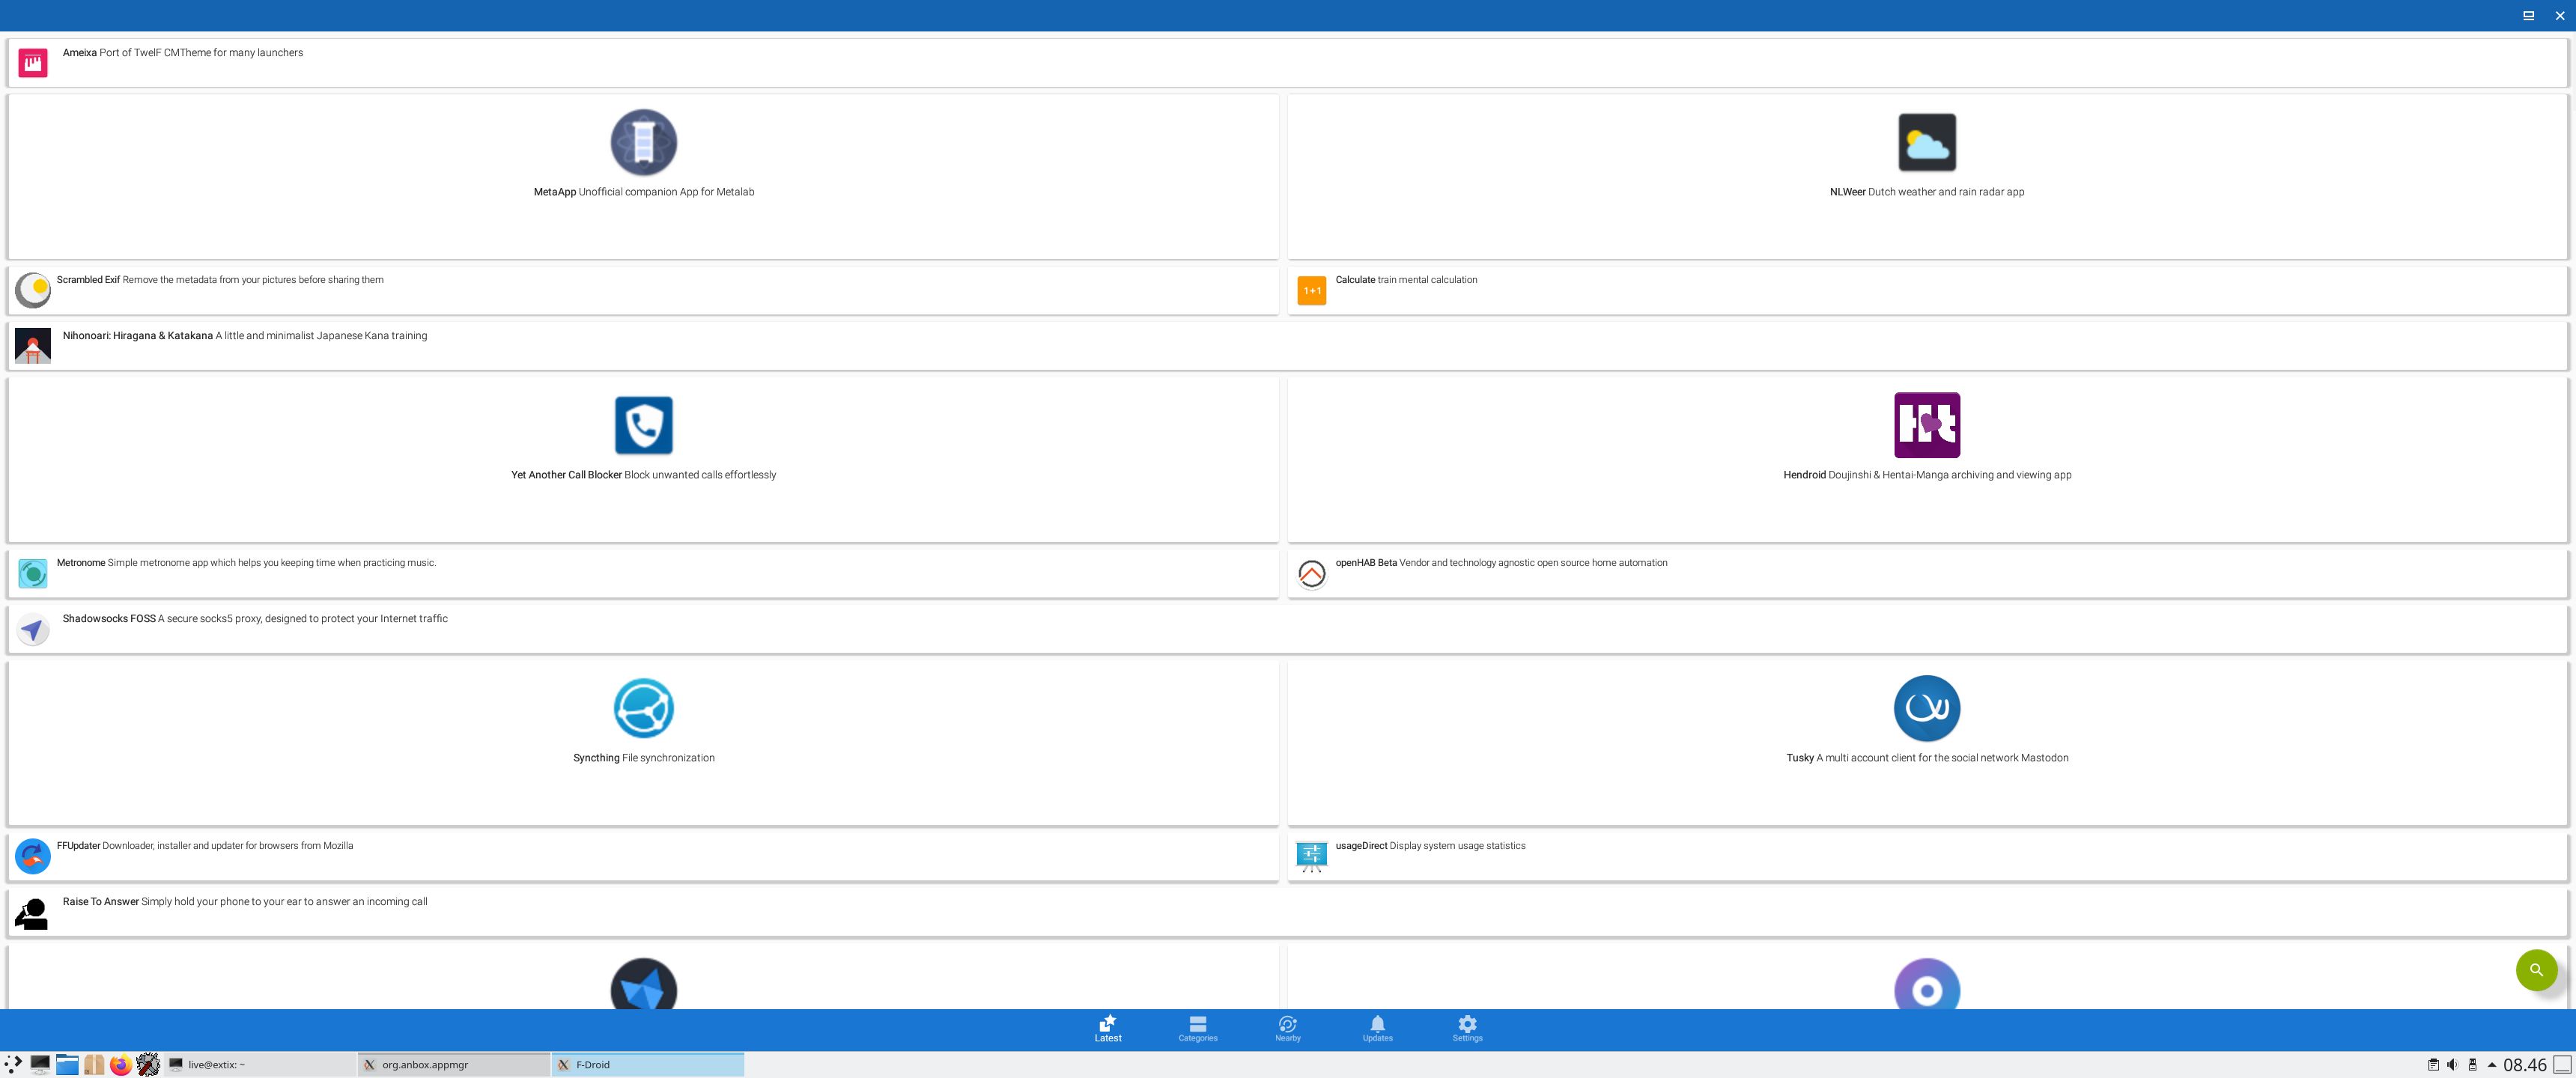
Task: Select the usageDirect icon
Action: click(x=1311, y=856)
